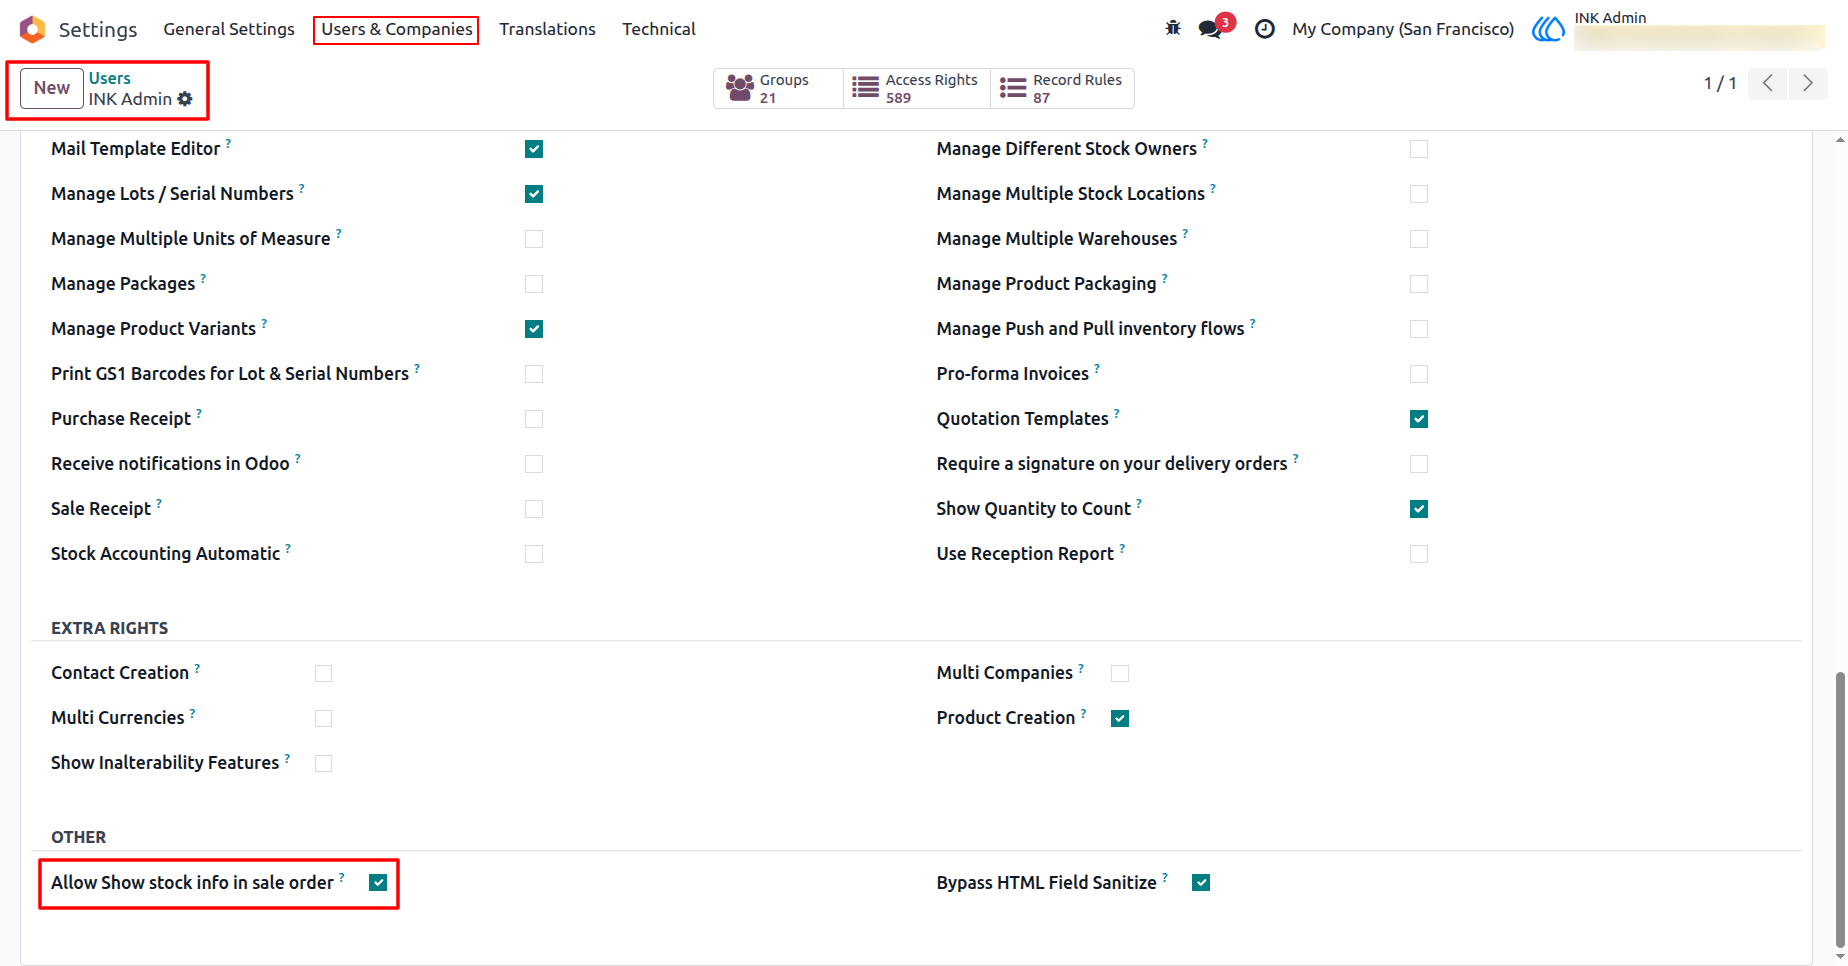
Task: Enable Manage Multiple Units of Measure
Action: coord(534,239)
